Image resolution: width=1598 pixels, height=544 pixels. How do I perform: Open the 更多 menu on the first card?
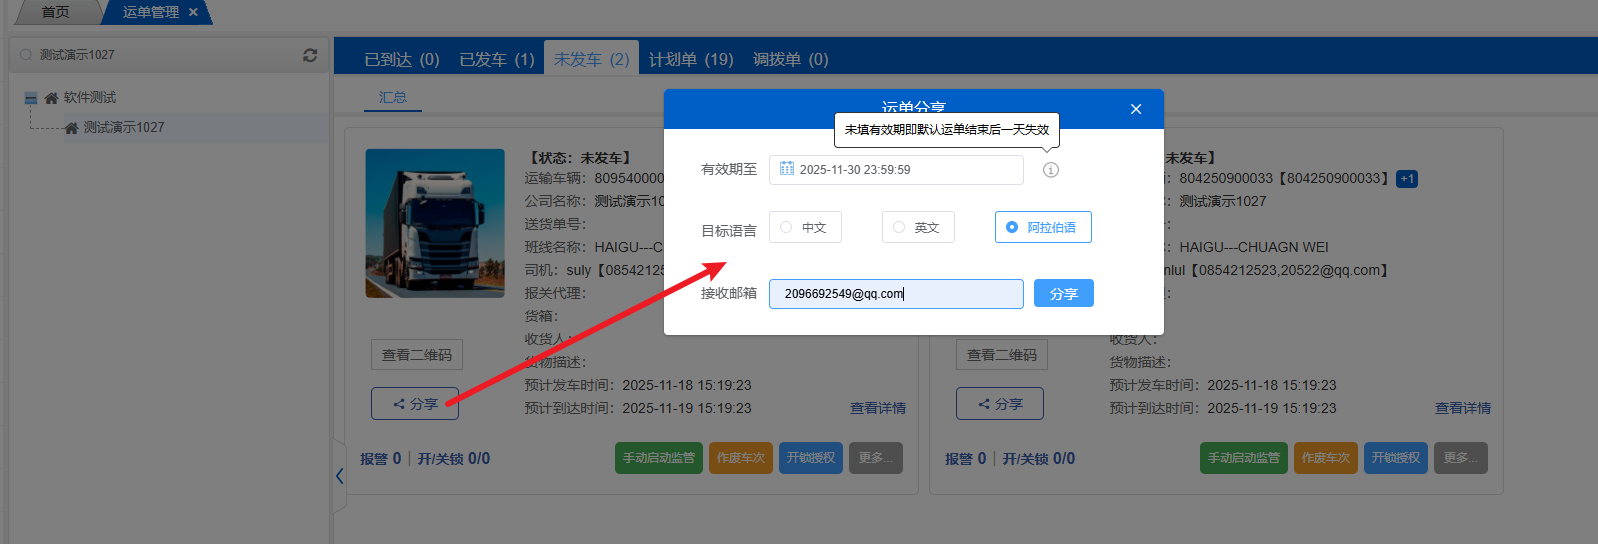tap(875, 458)
